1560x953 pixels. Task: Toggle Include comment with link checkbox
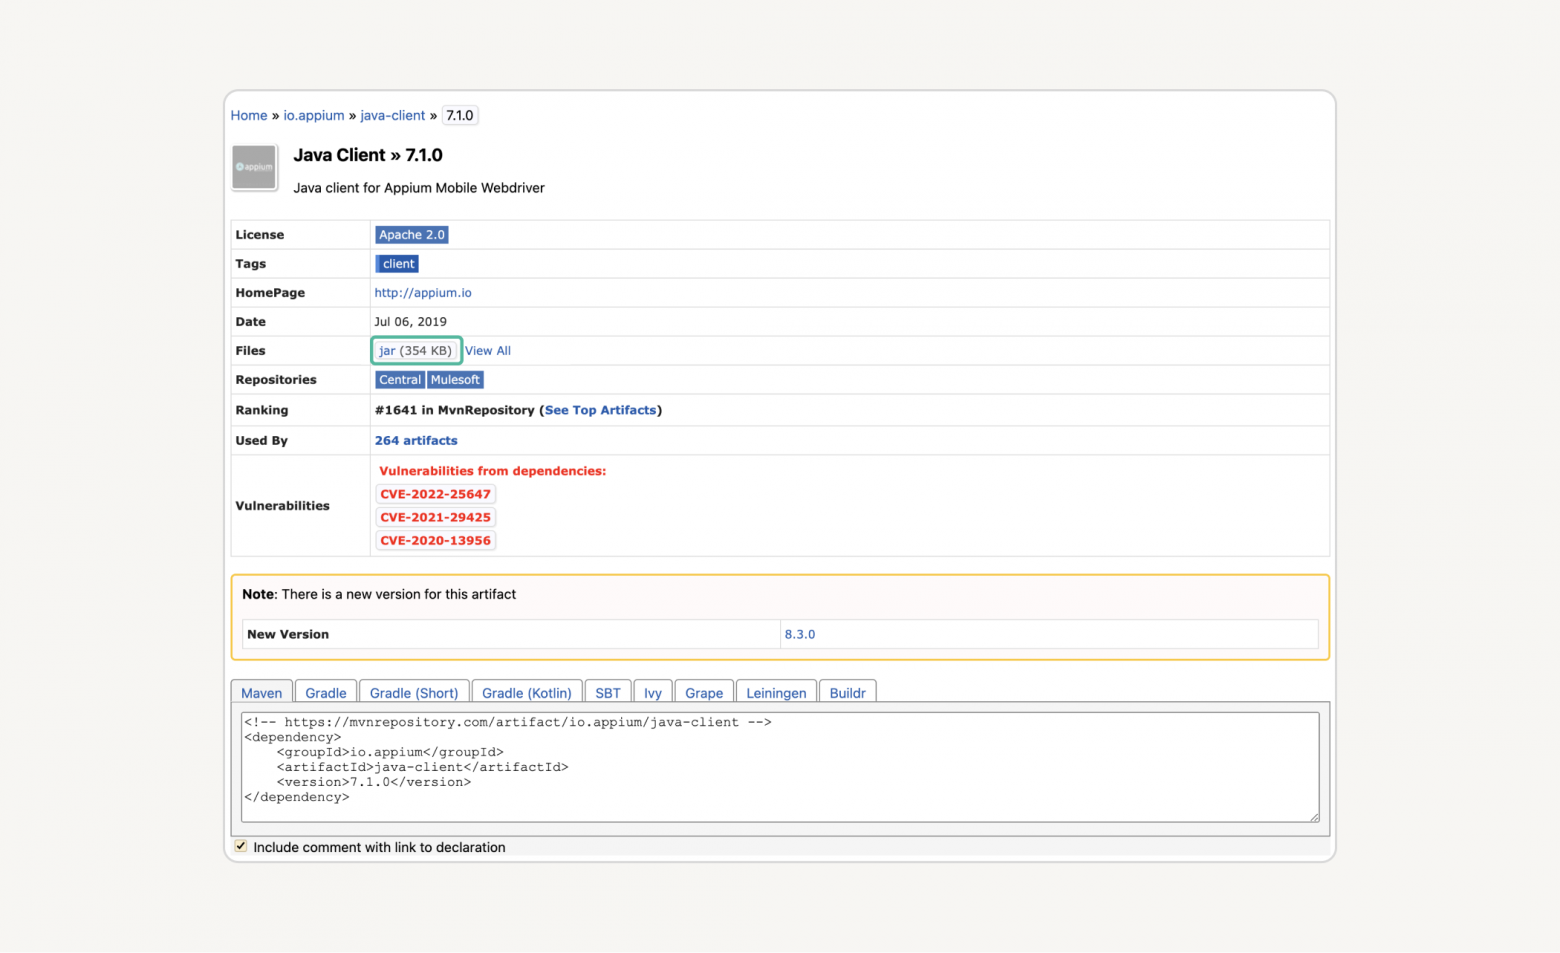(241, 846)
